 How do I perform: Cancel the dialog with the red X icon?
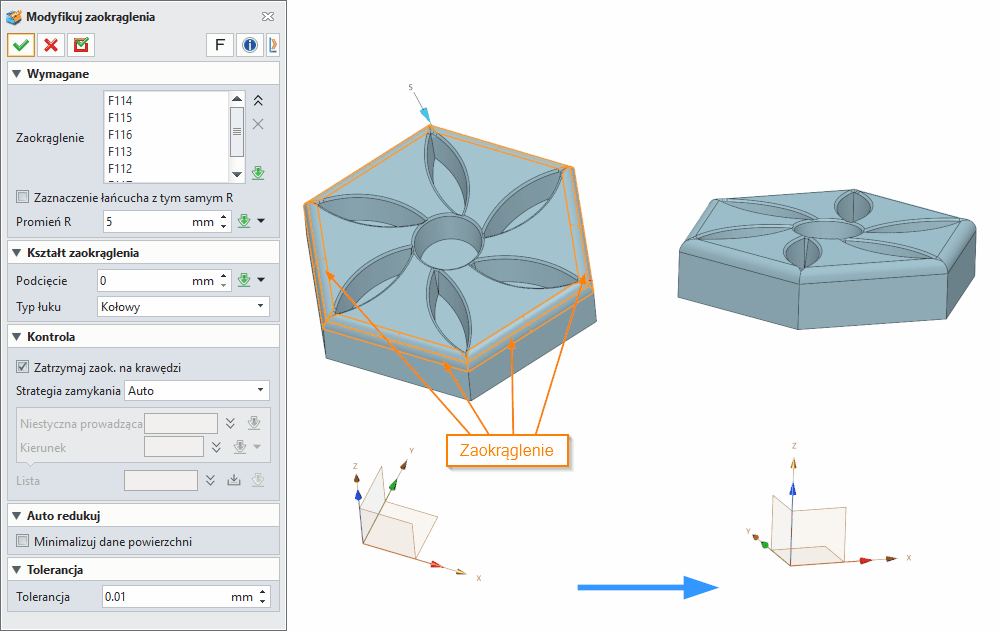pos(51,44)
